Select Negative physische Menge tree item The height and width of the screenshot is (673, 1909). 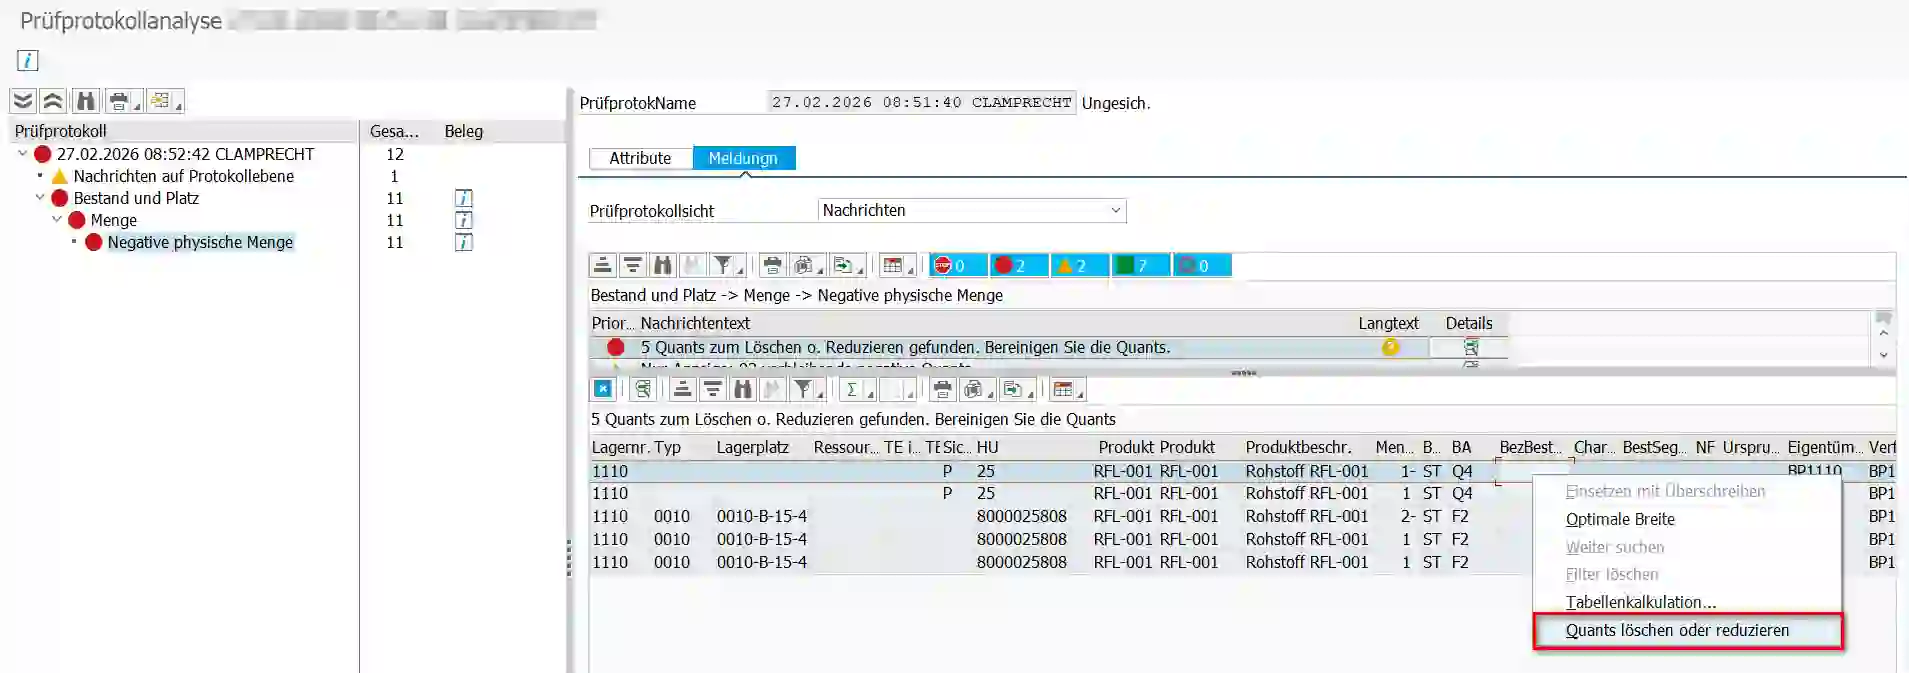200,242
